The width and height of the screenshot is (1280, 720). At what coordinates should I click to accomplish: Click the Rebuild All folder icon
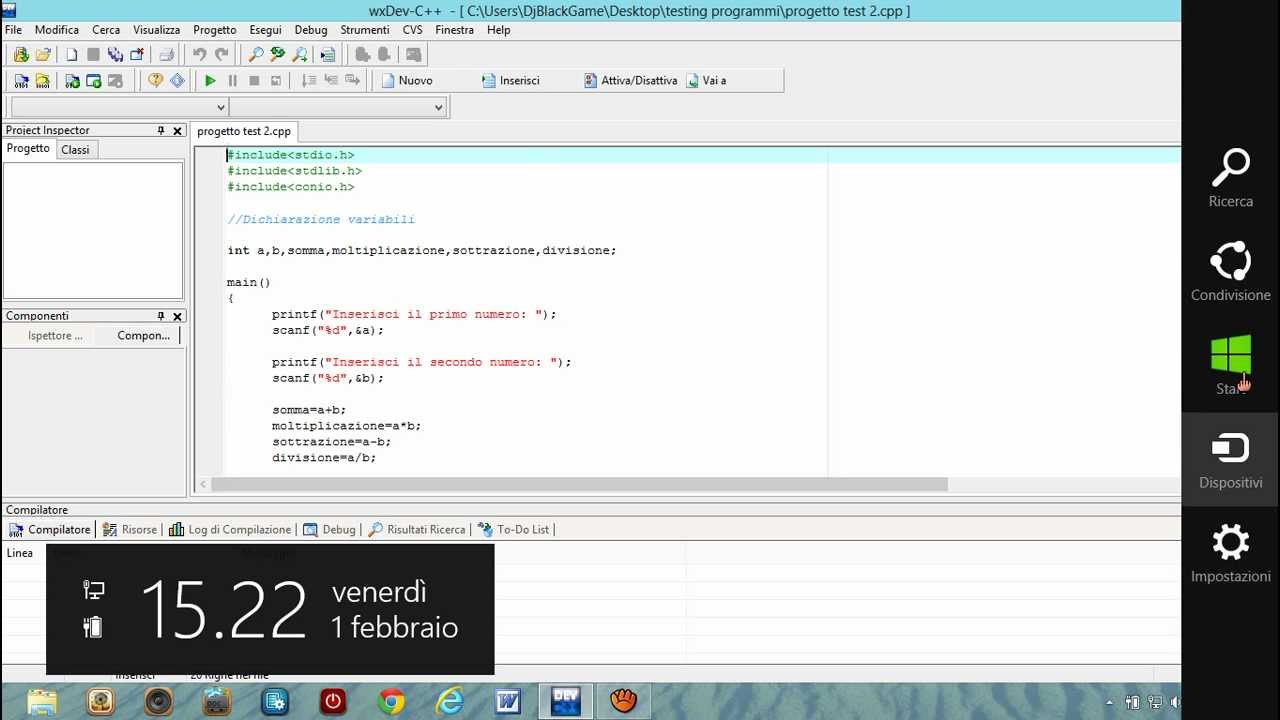click(43, 81)
